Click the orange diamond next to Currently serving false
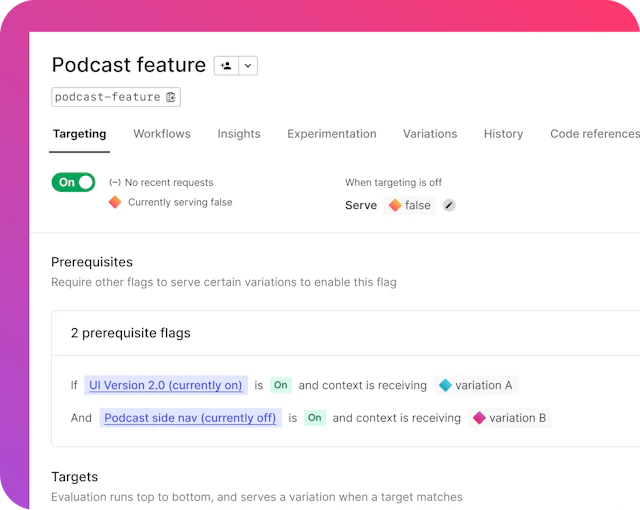The image size is (640, 510). tap(115, 202)
